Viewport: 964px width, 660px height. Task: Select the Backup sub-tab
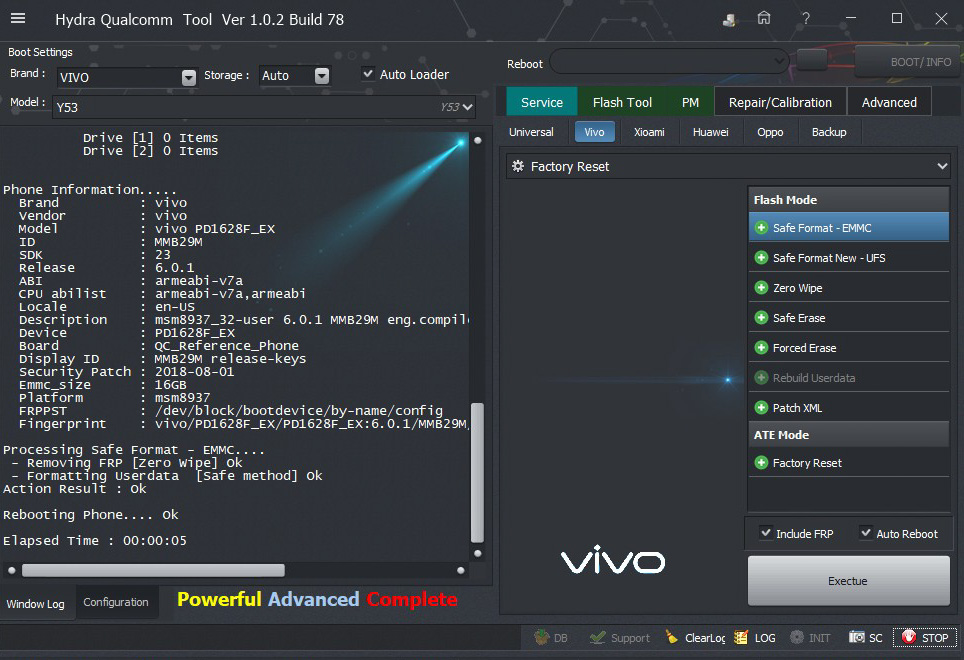pyautogui.click(x=829, y=132)
